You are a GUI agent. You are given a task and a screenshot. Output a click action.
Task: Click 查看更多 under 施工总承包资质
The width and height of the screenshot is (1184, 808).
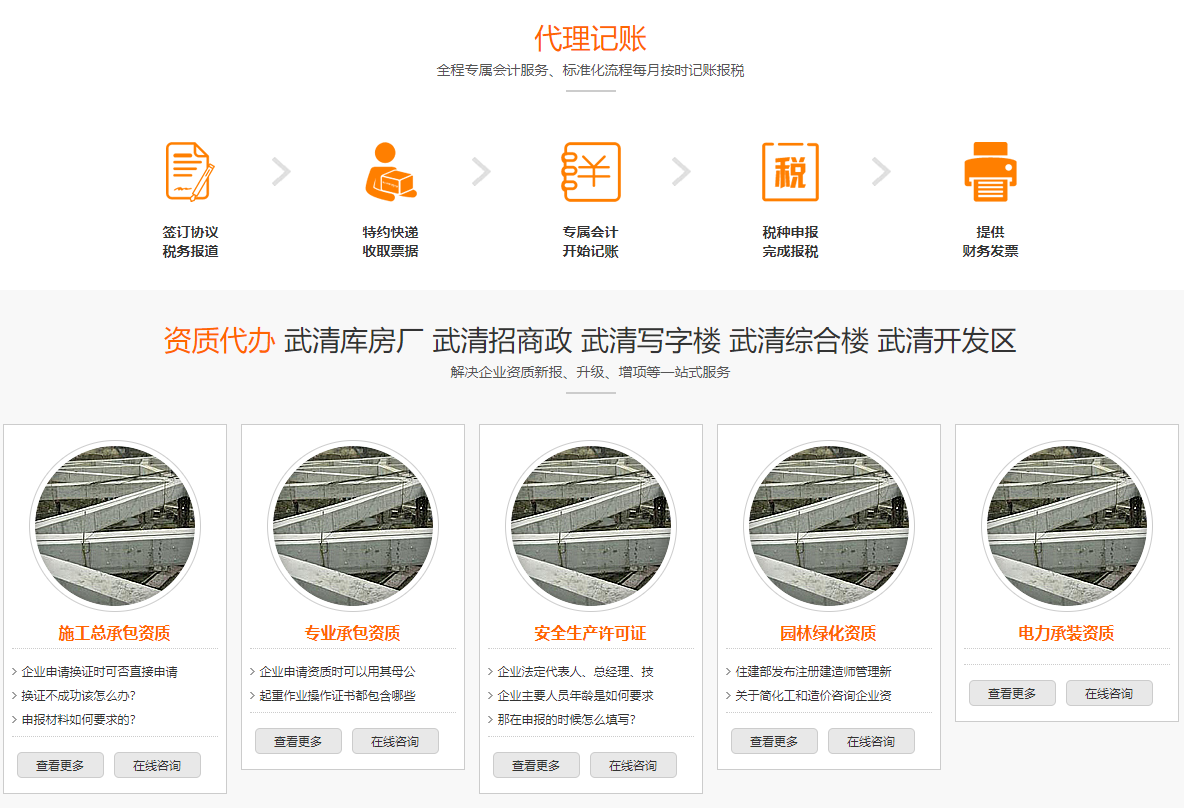point(60,765)
